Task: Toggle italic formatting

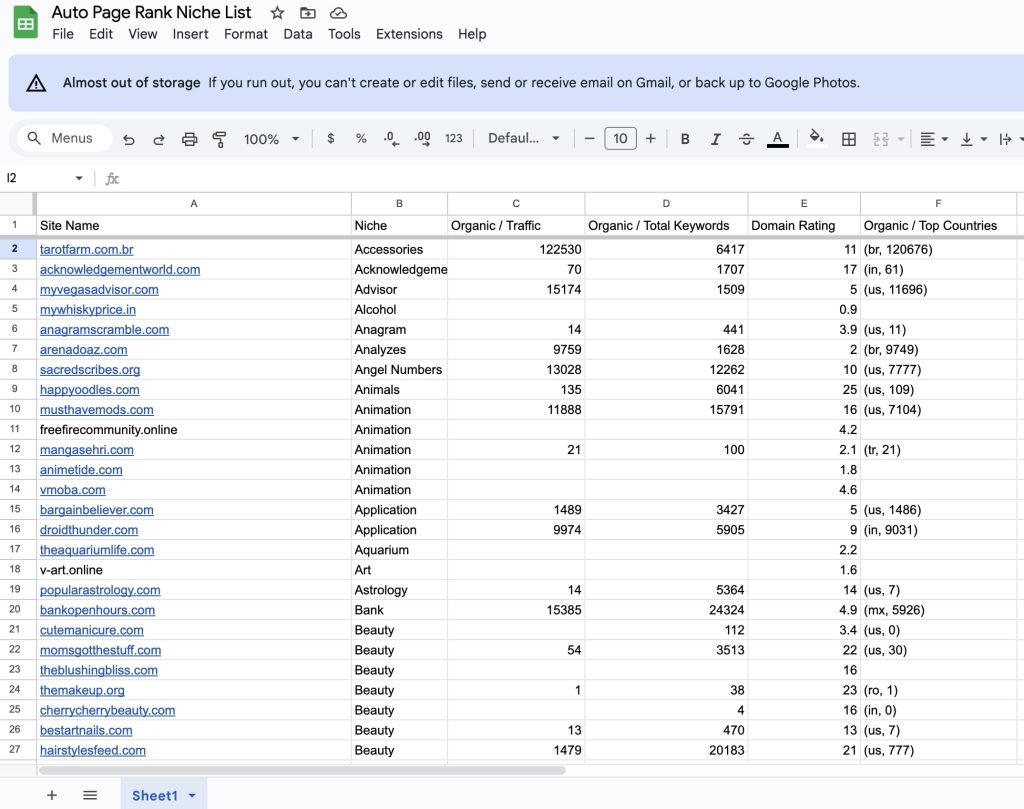Action: click(716, 139)
